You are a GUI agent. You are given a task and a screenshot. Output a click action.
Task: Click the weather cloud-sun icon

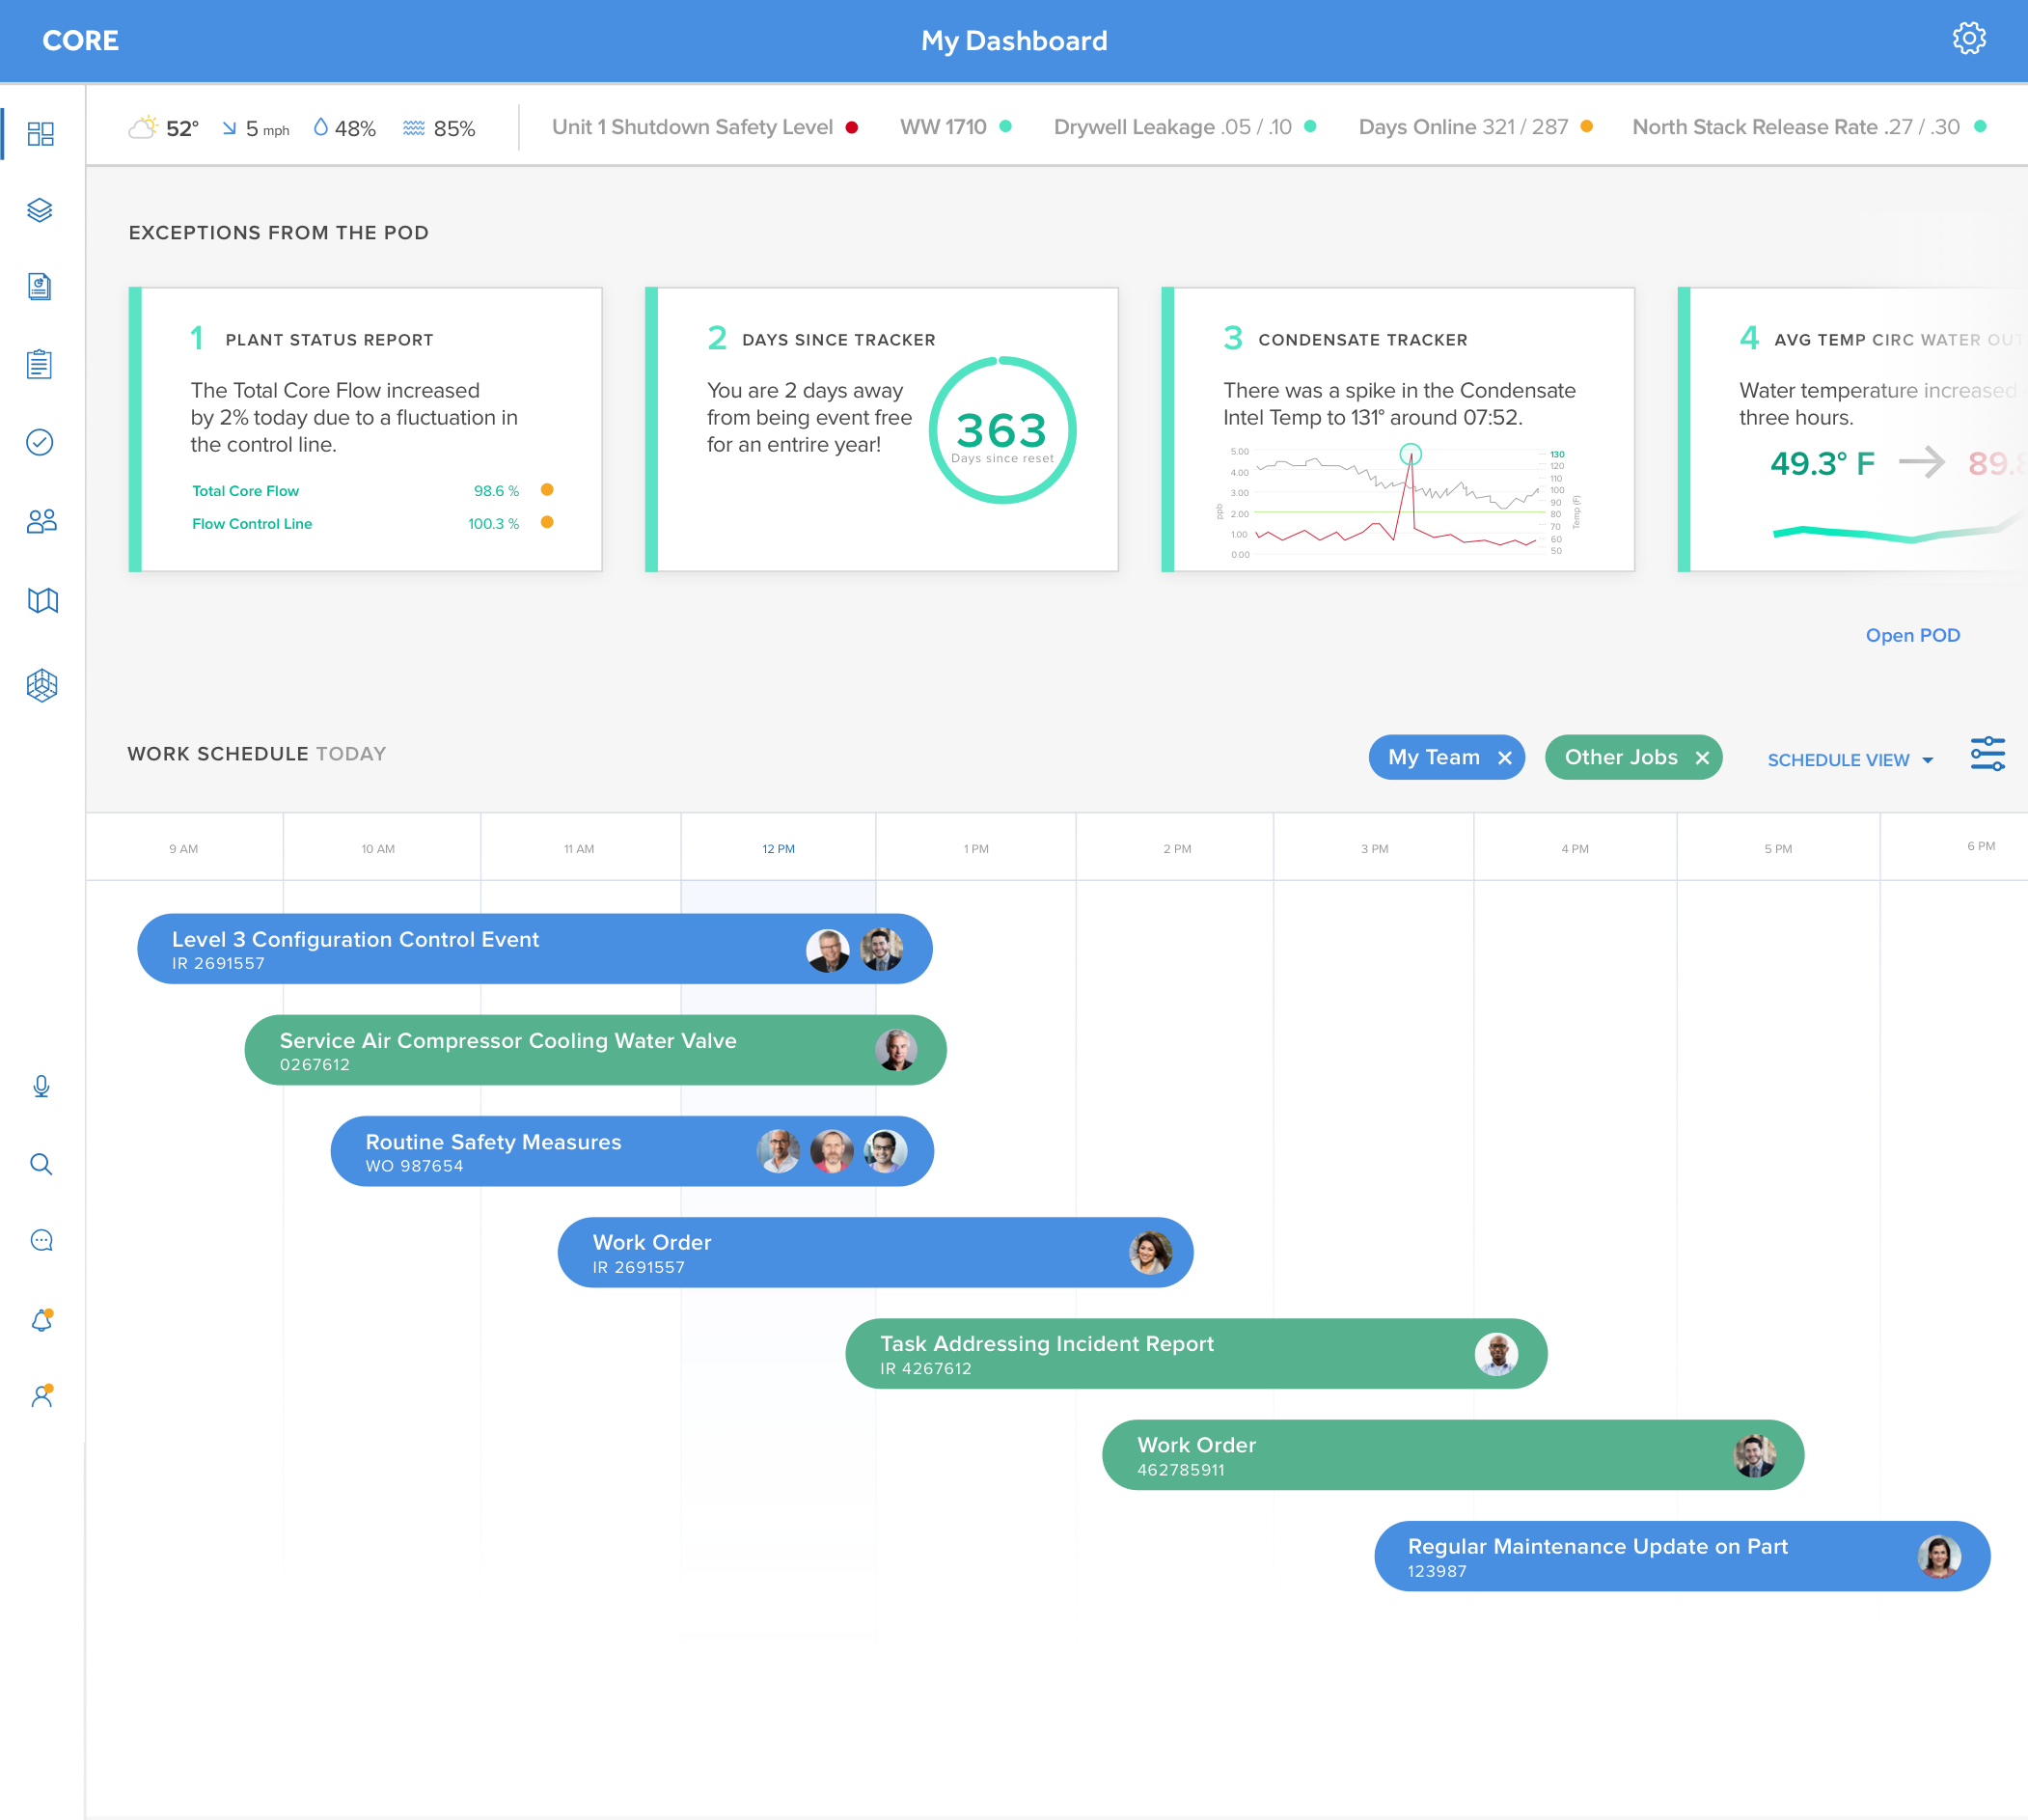(x=144, y=127)
